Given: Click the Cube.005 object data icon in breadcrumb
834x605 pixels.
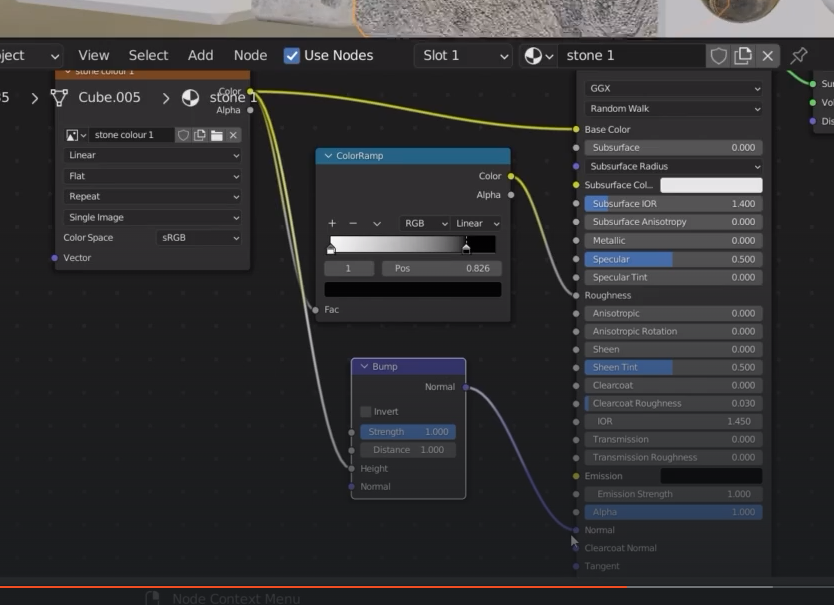Looking at the screenshot, I should coord(59,97).
